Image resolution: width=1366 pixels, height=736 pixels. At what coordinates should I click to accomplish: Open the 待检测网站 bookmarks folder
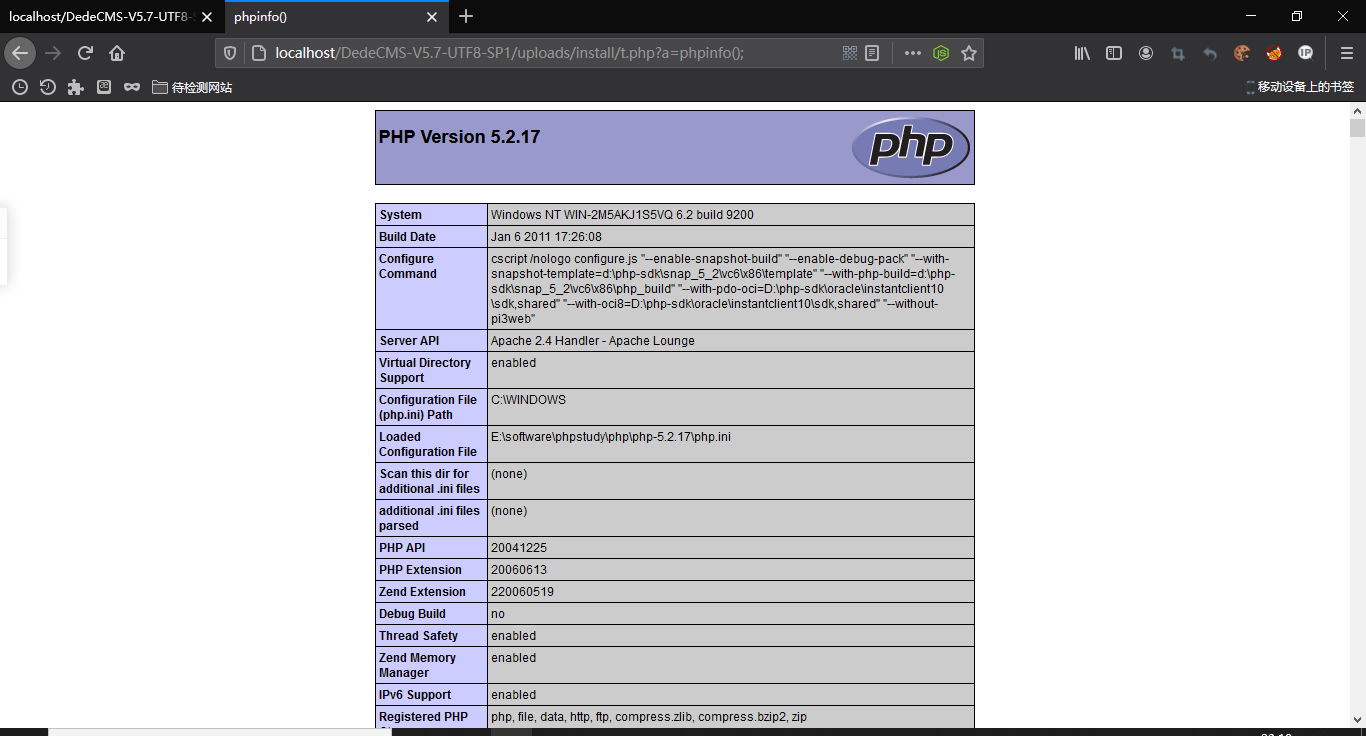(x=192, y=87)
